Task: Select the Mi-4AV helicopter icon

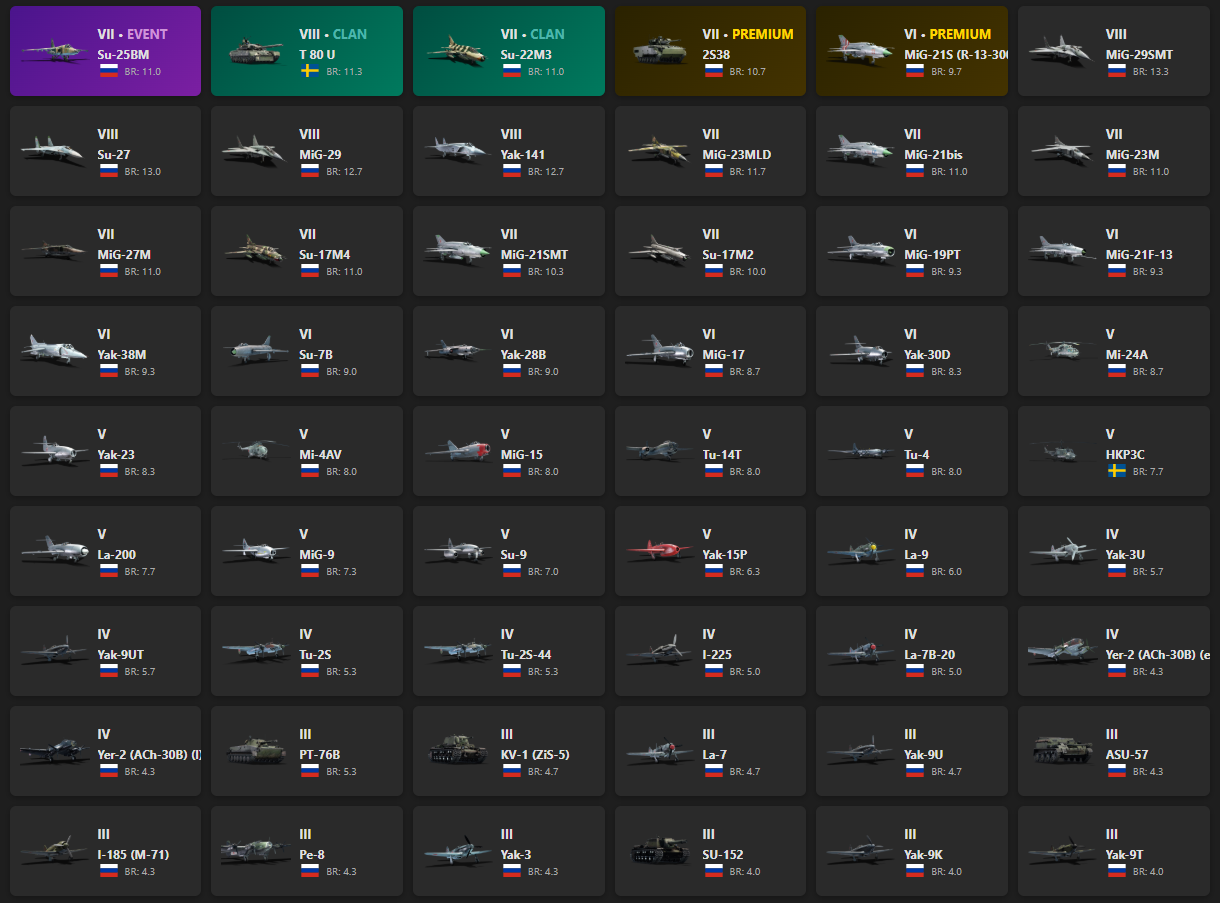Action: click(x=254, y=451)
